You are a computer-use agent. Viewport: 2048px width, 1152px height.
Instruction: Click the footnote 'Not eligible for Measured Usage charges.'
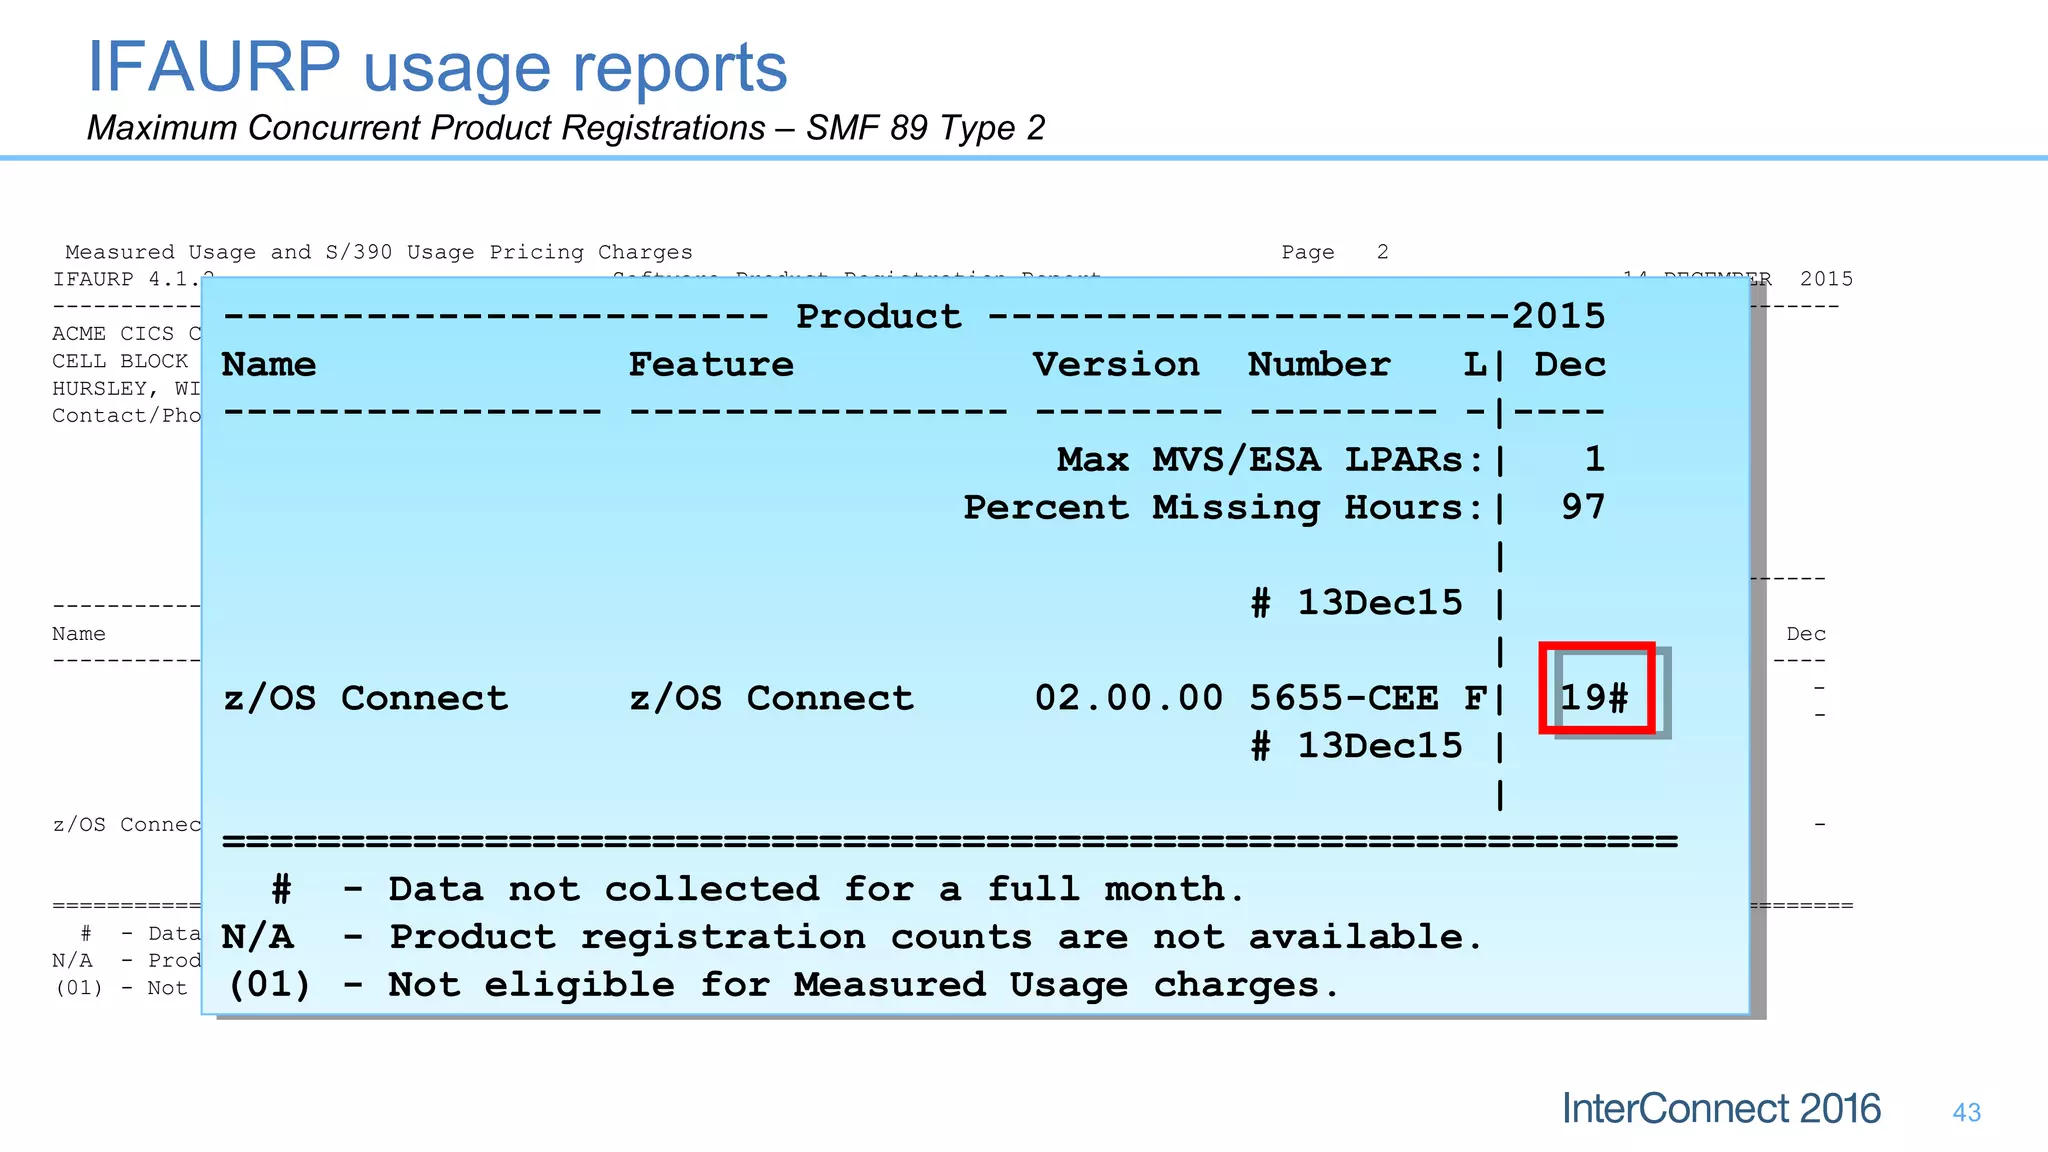coord(864,985)
